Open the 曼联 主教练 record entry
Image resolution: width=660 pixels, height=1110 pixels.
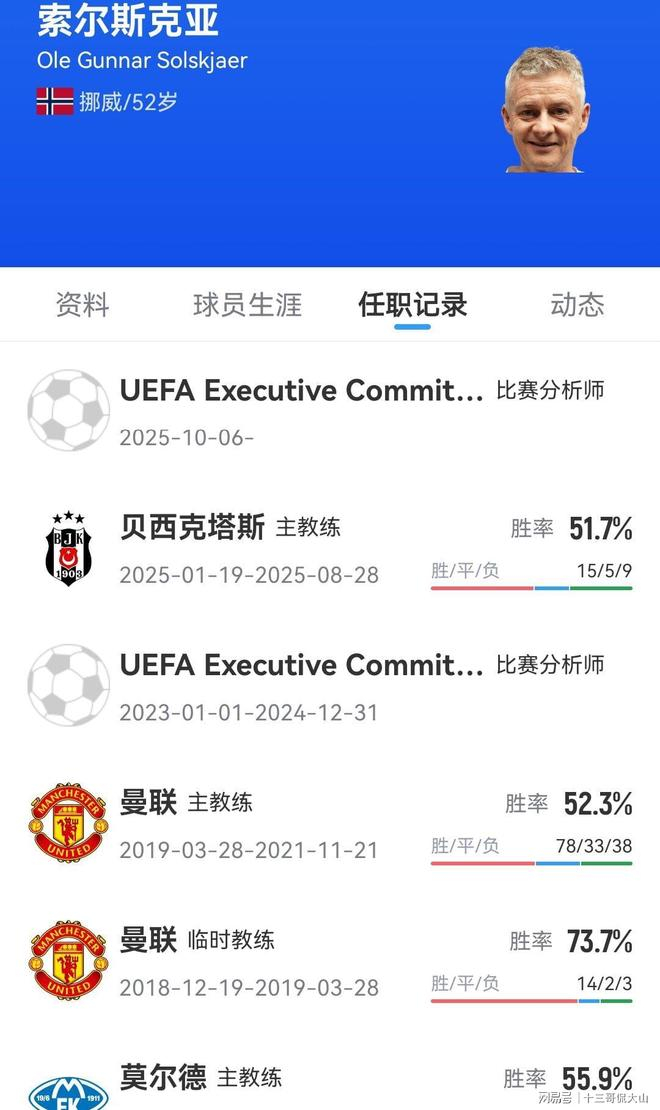pyautogui.click(x=148, y=802)
